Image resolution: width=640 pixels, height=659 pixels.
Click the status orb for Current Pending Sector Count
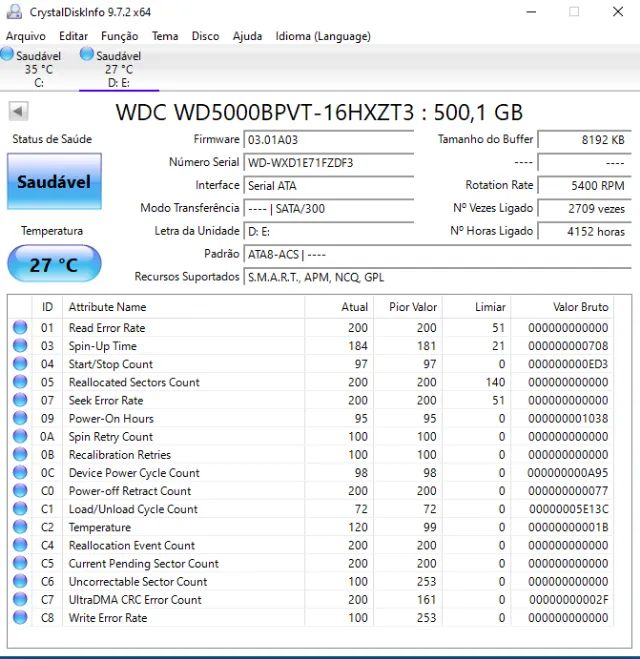(x=20, y=563)
